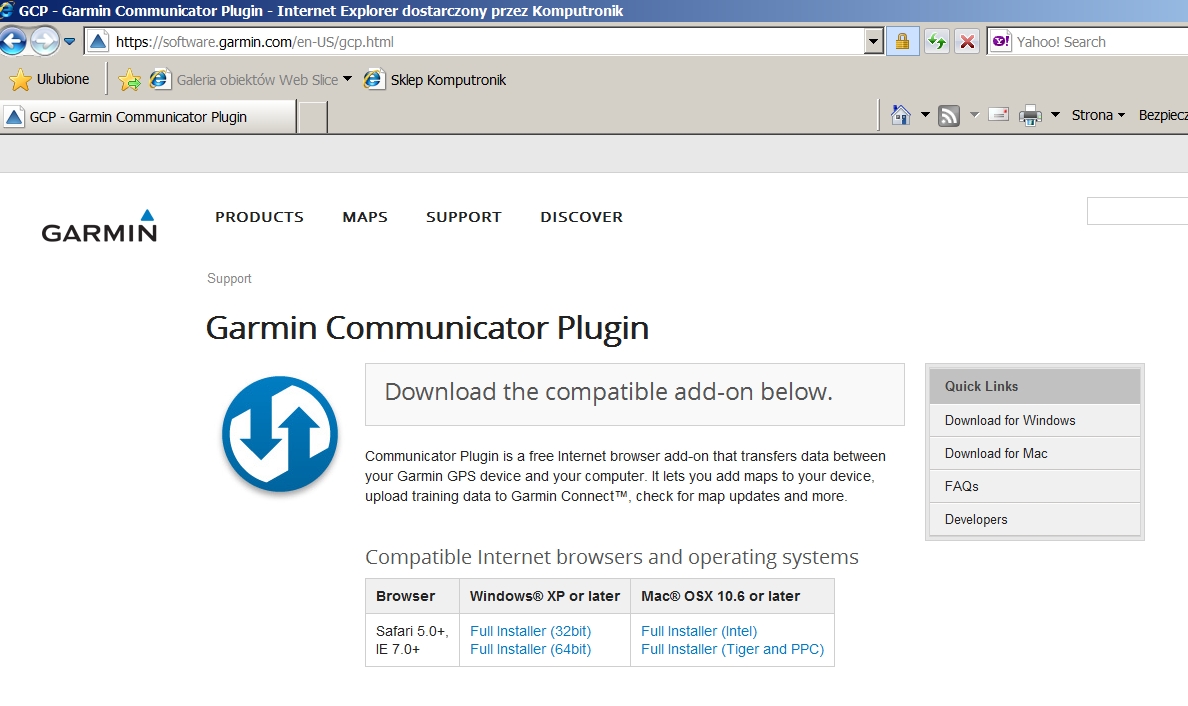Click the address bar URL field
The width and height of the screenshot is (1188, 706).
coord(485,42)
